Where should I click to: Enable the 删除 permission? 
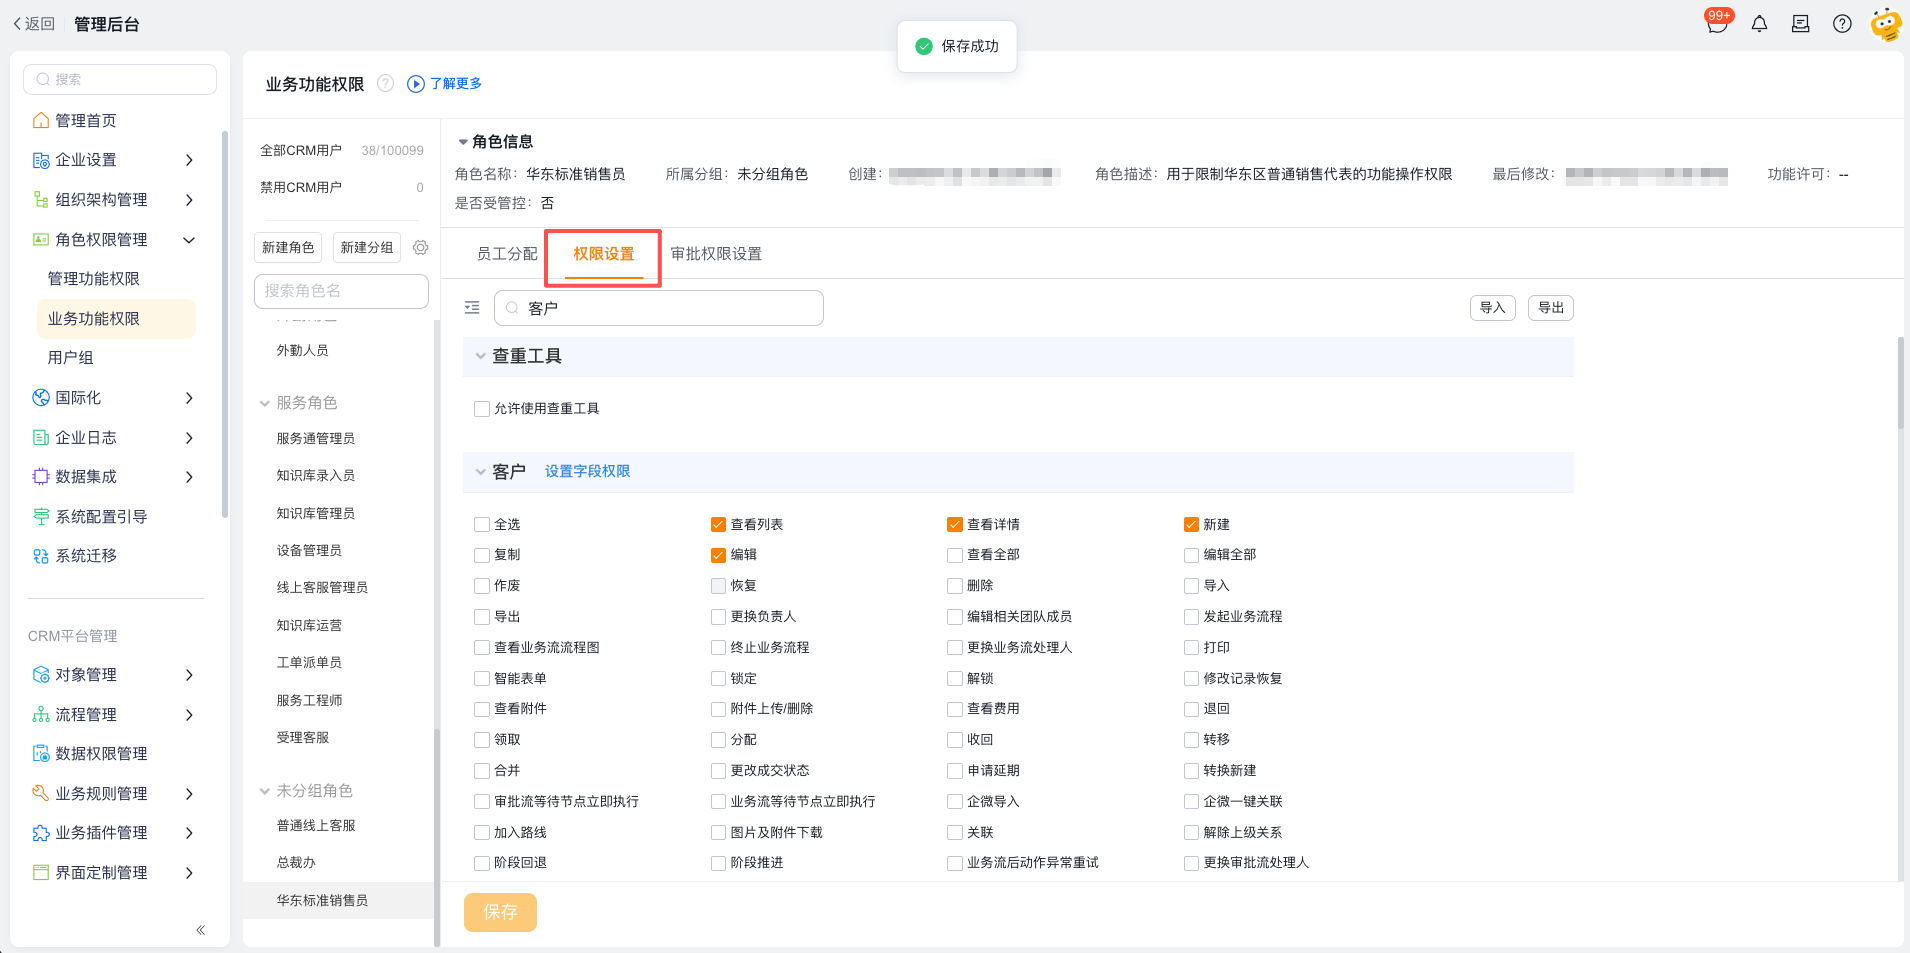click(x=955, y=586)
